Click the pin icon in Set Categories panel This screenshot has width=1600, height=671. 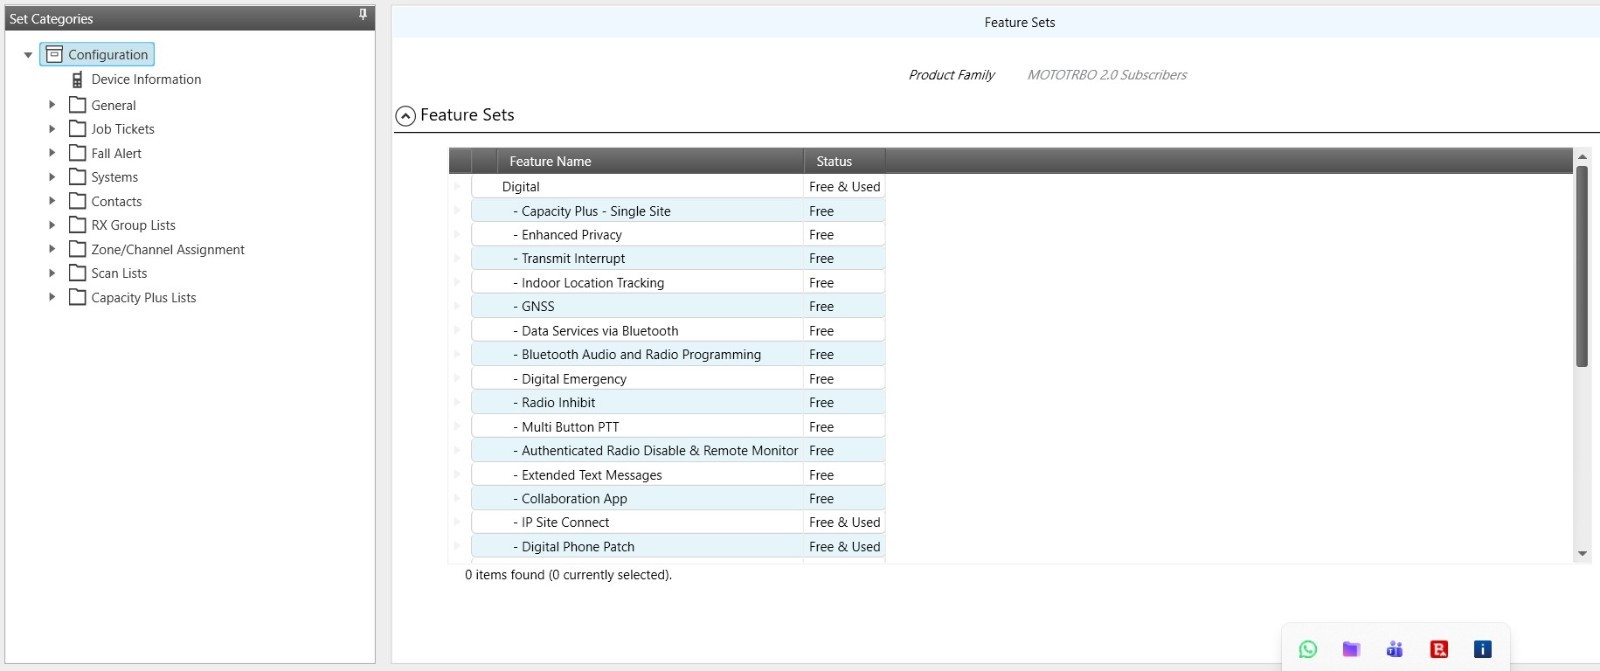(x=362, y=15)
